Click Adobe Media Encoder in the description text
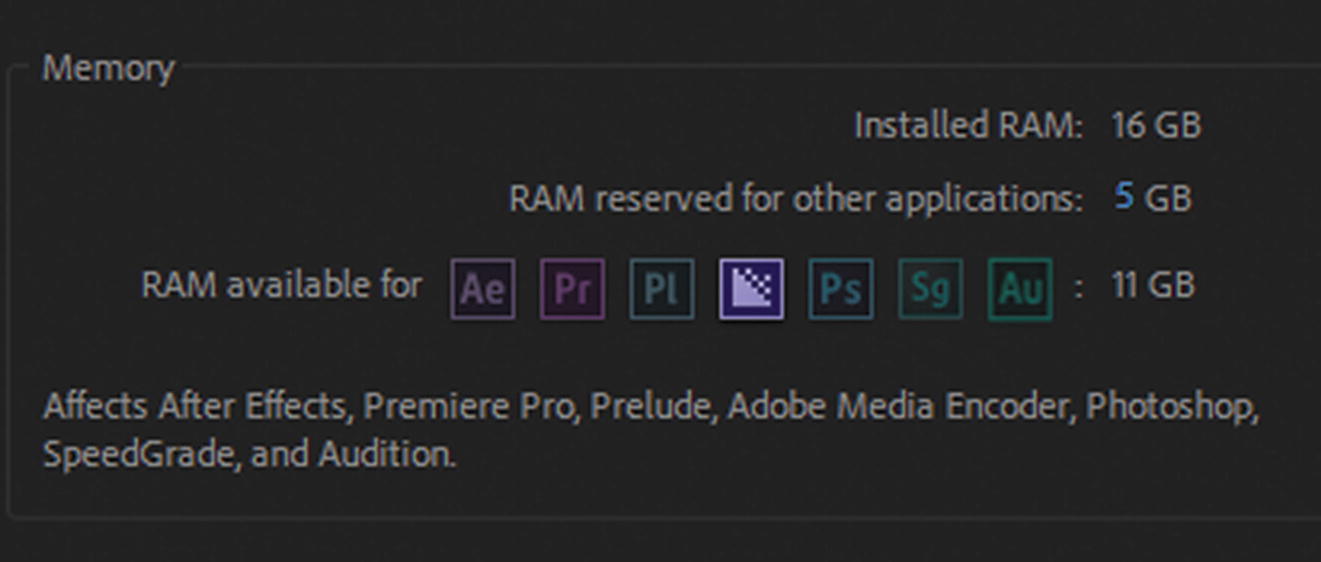1321x562 pixels. [x=899, y=407]
